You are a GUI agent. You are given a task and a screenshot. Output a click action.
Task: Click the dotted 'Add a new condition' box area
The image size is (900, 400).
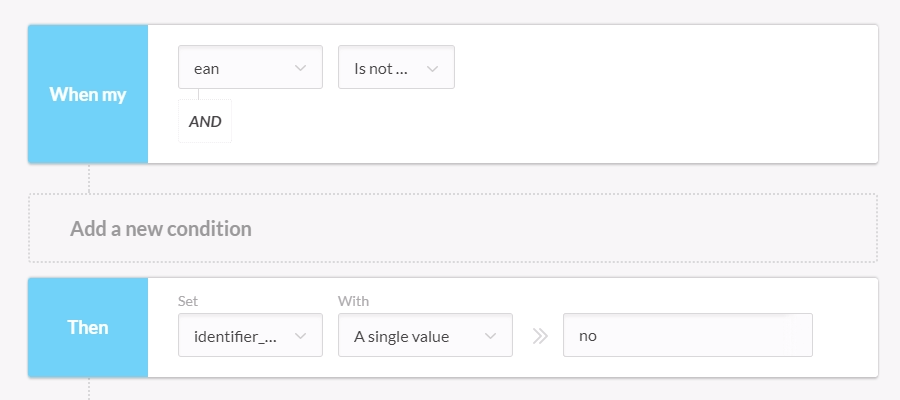pyautogui.click(x=453, y=228)
